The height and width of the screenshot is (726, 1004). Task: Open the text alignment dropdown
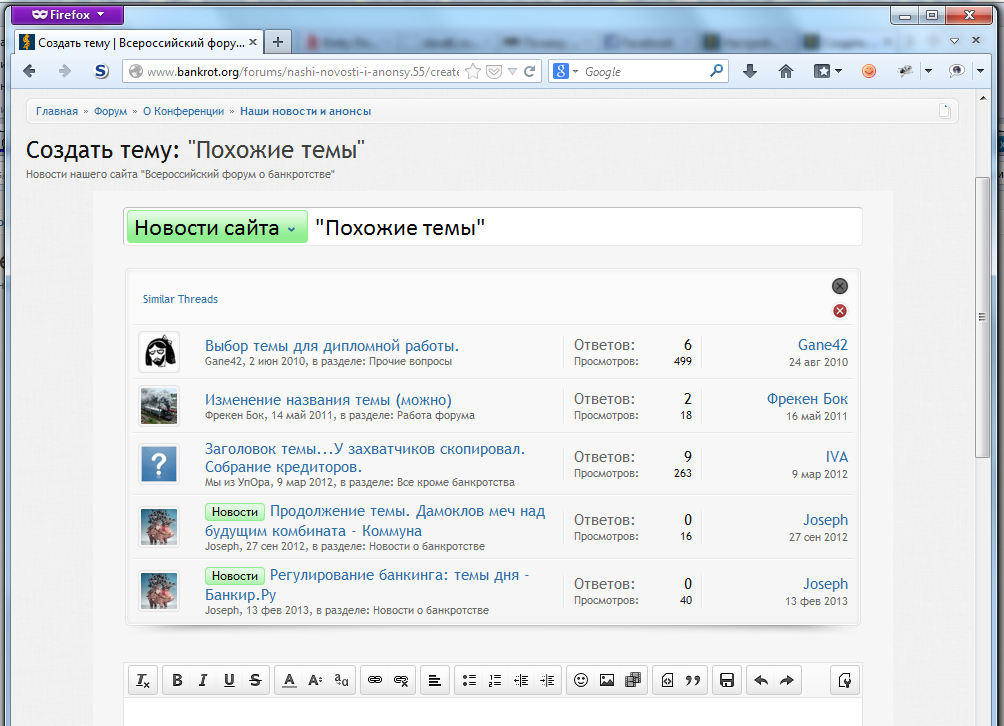tap(434, 681)
